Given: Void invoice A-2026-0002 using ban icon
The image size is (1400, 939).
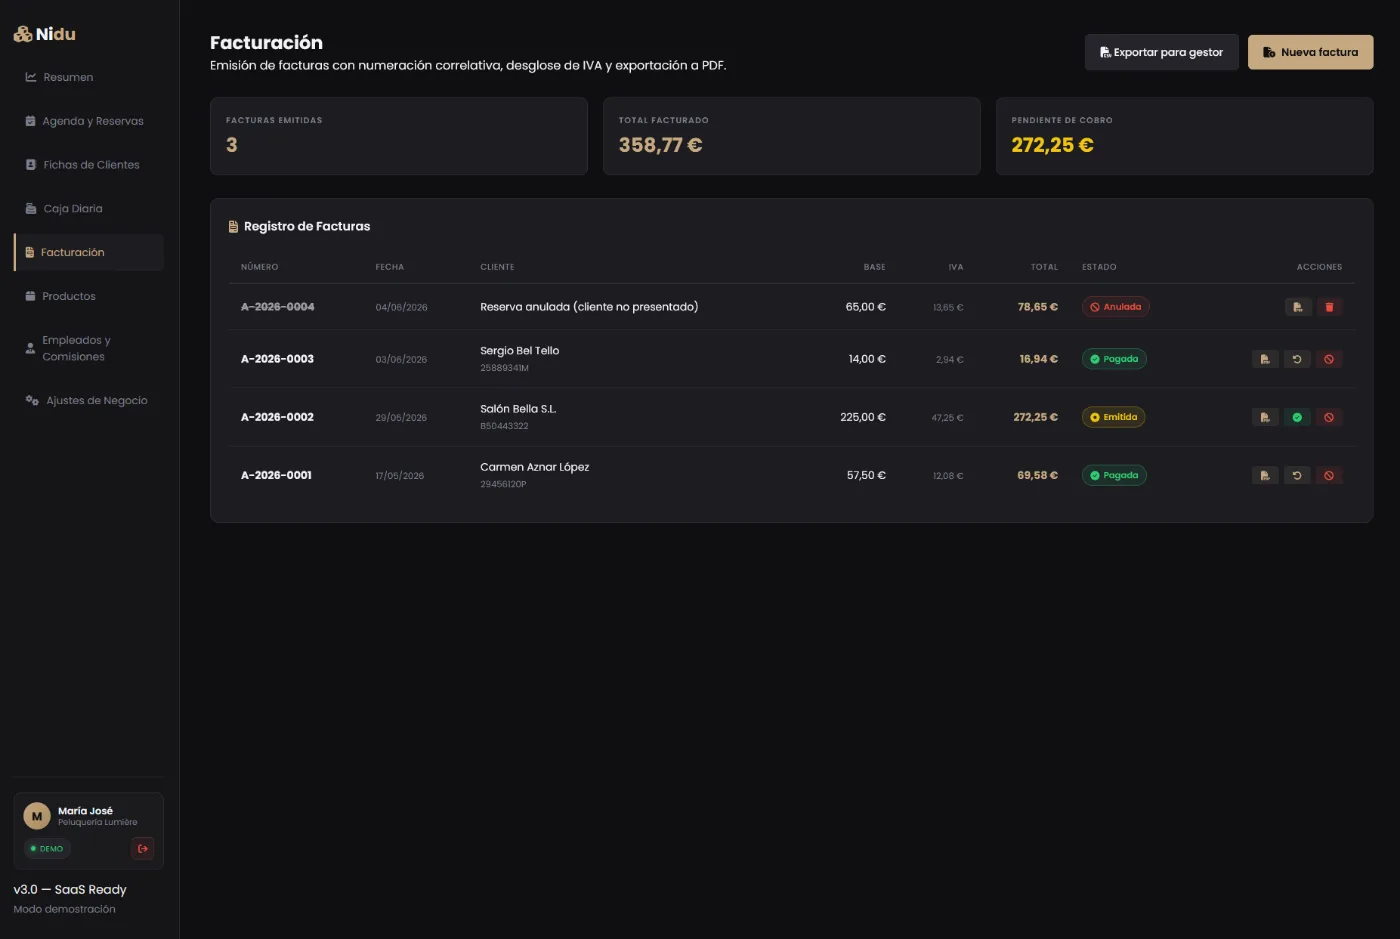Looking at the screenshot, I should (1329, 417).
